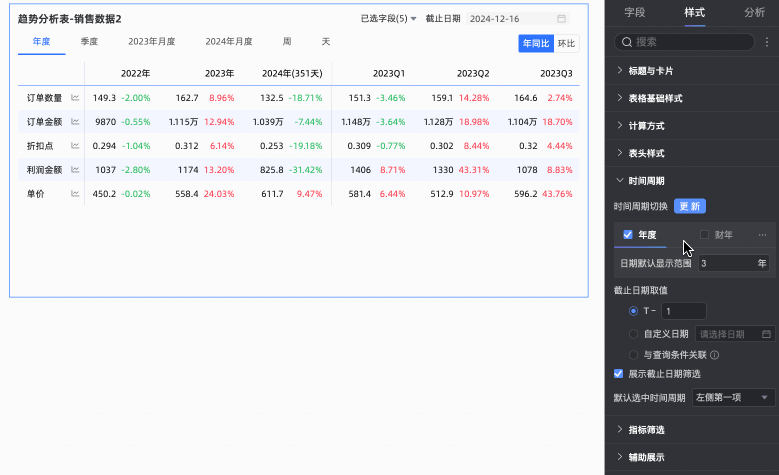Check the 年度 checkbox

[x=628, y=235]
